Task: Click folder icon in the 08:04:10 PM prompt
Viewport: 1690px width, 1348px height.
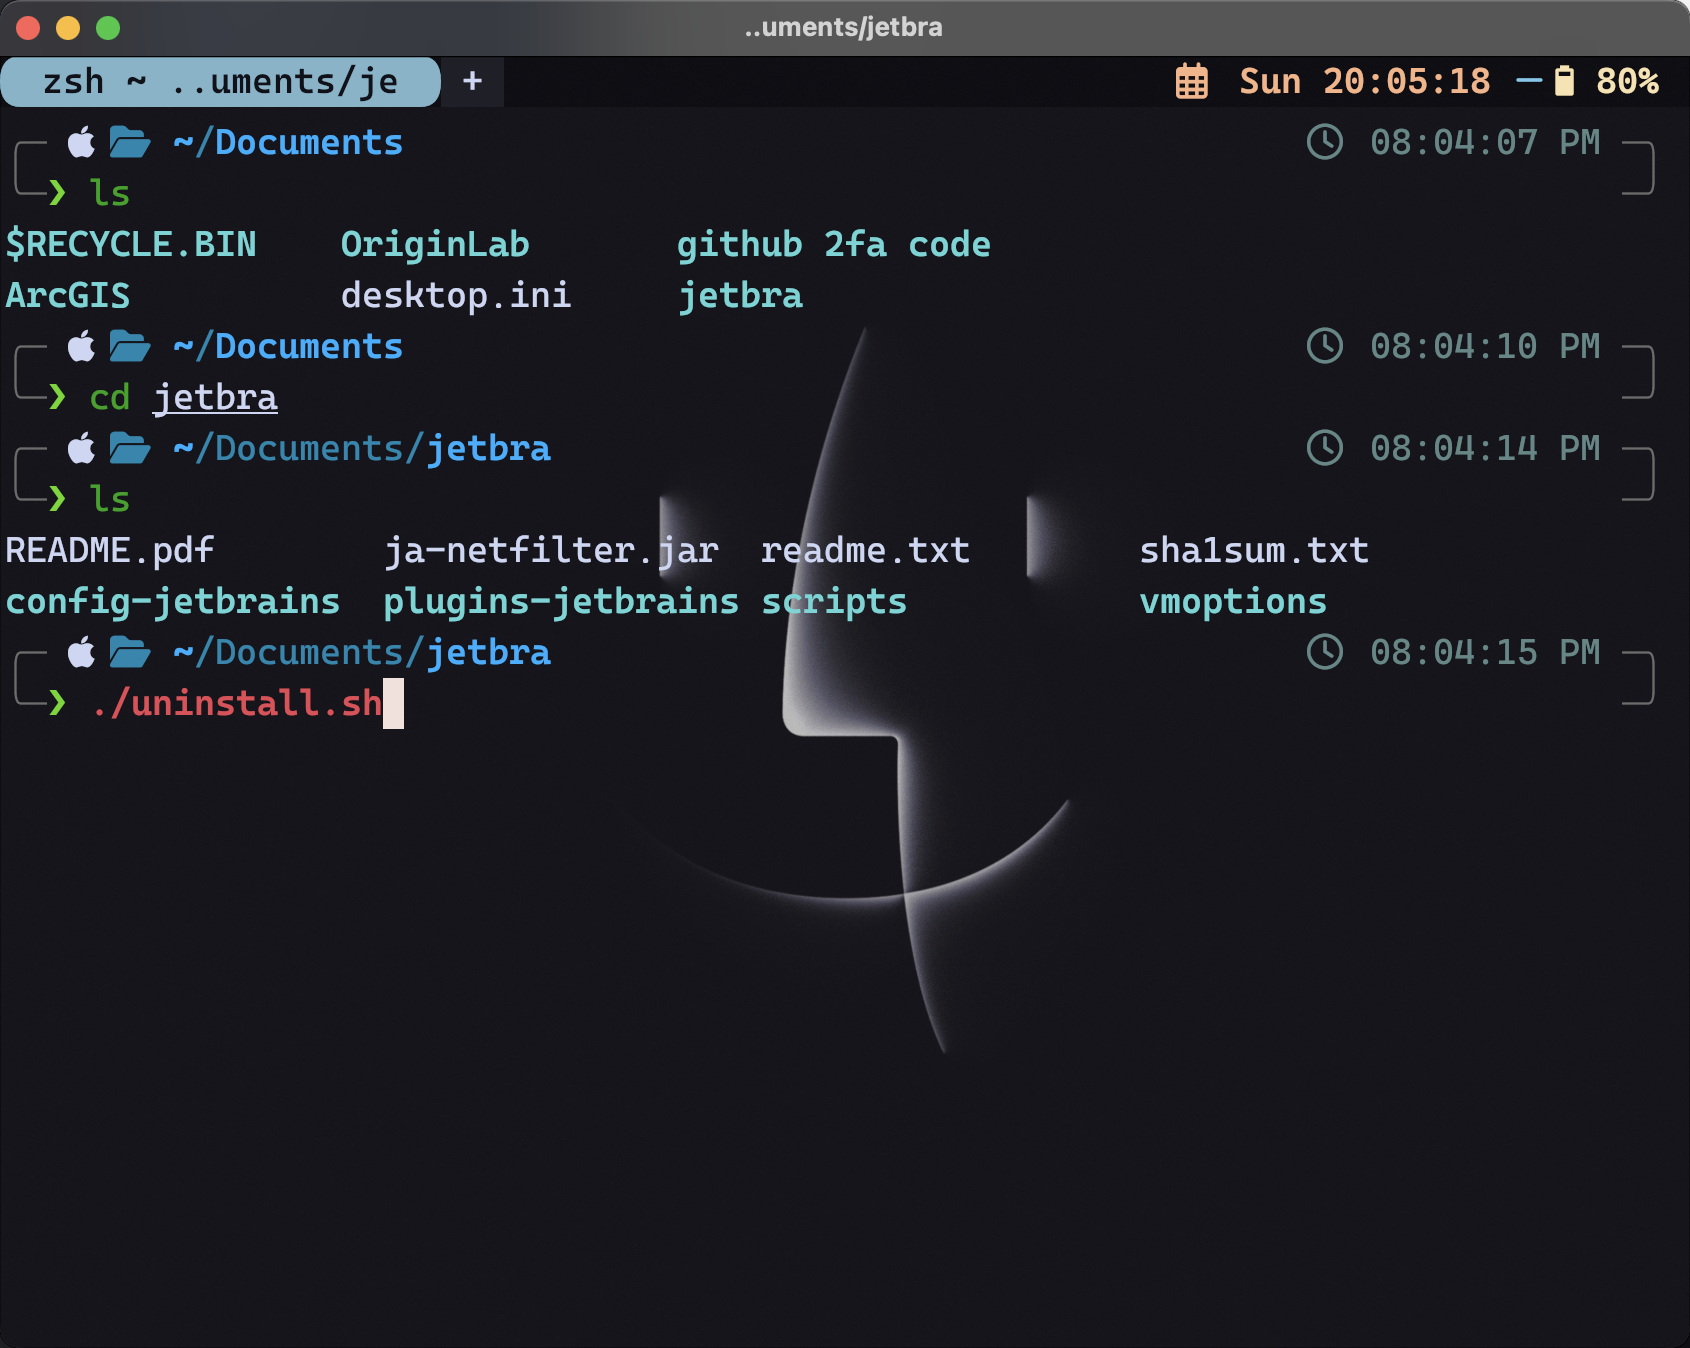Action: click(x=130, y=346)
